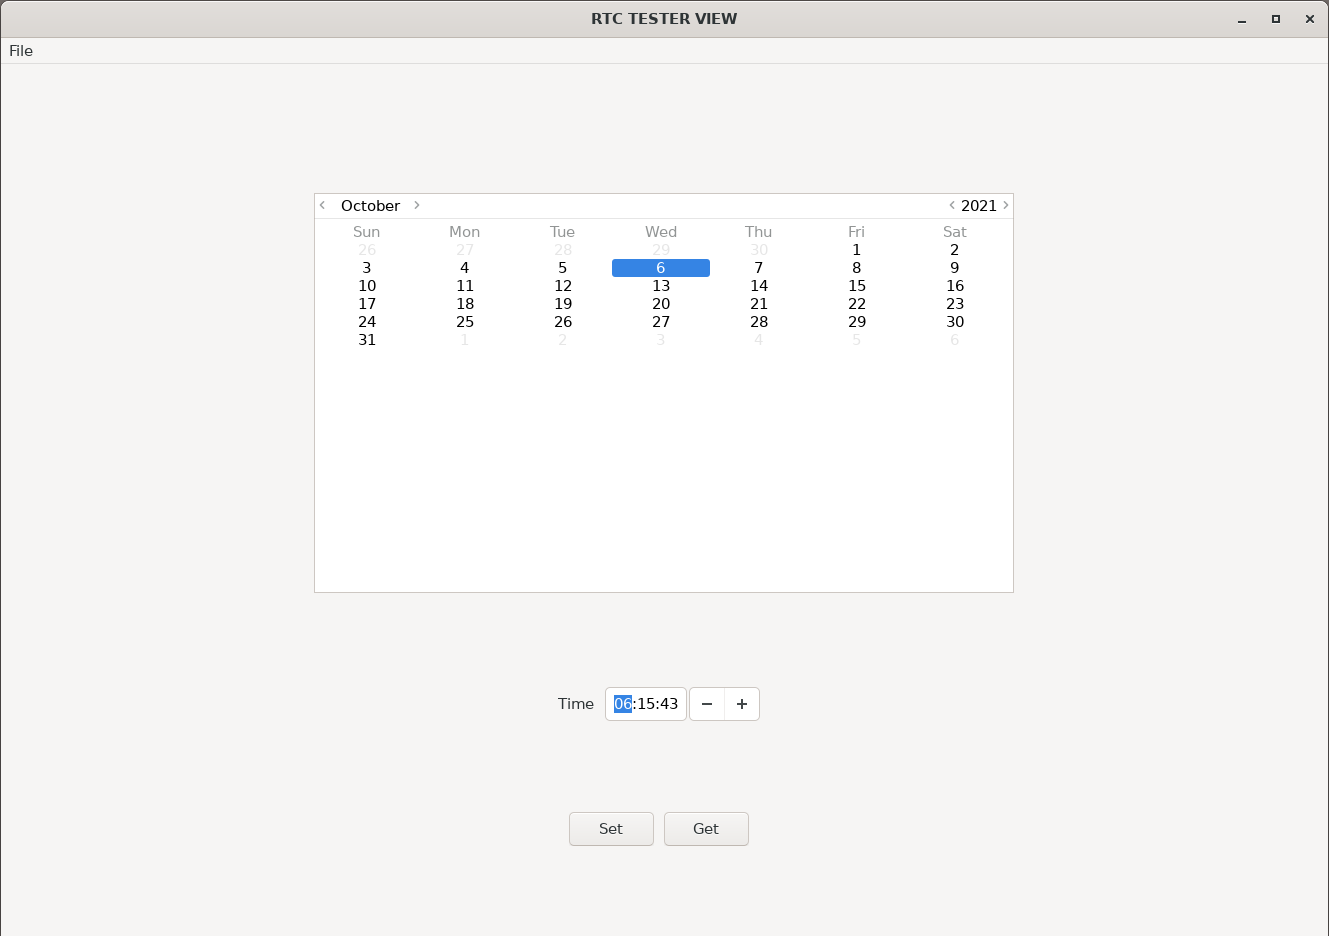Viewport: 1329px width, 936px height.
Task: Increase time with the plus button
Action: 742,704
